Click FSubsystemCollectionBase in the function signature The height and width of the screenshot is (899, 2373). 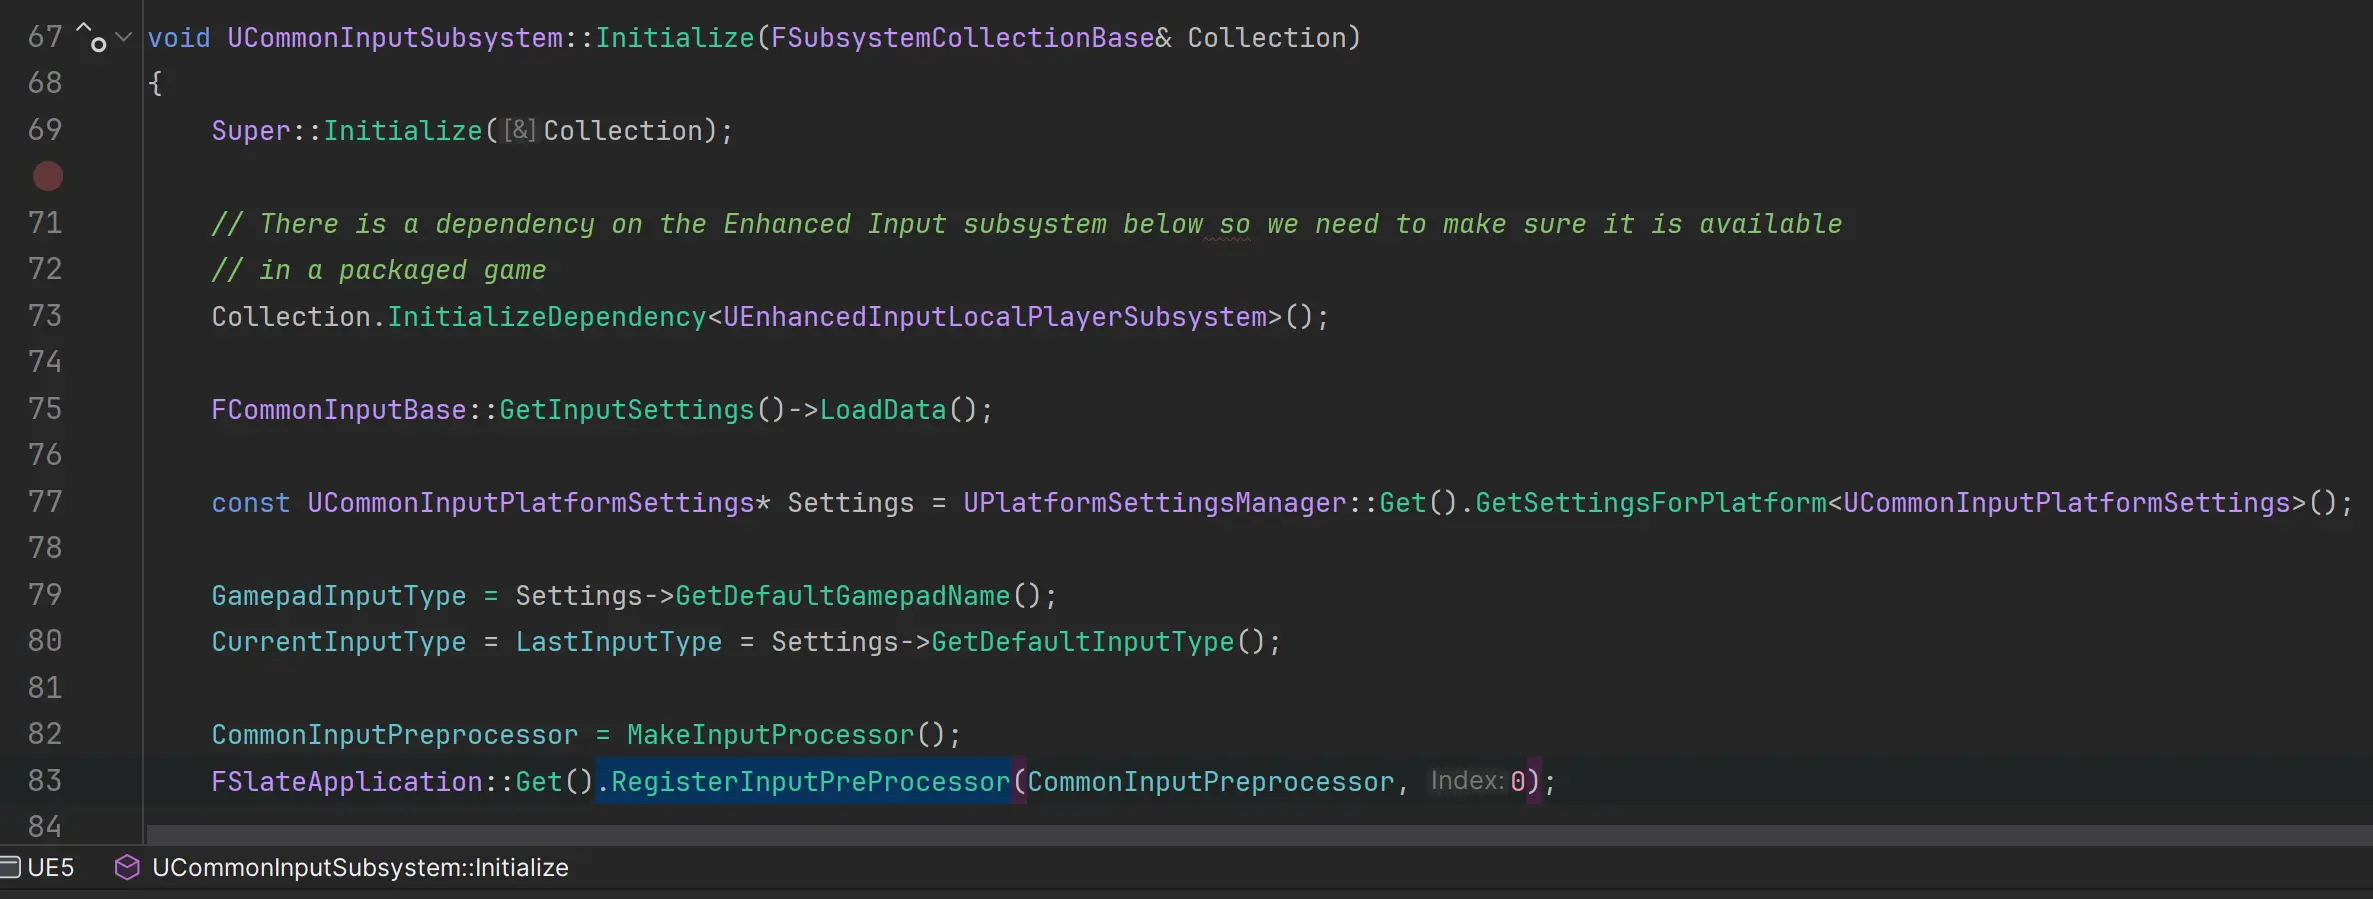[962, 38]
